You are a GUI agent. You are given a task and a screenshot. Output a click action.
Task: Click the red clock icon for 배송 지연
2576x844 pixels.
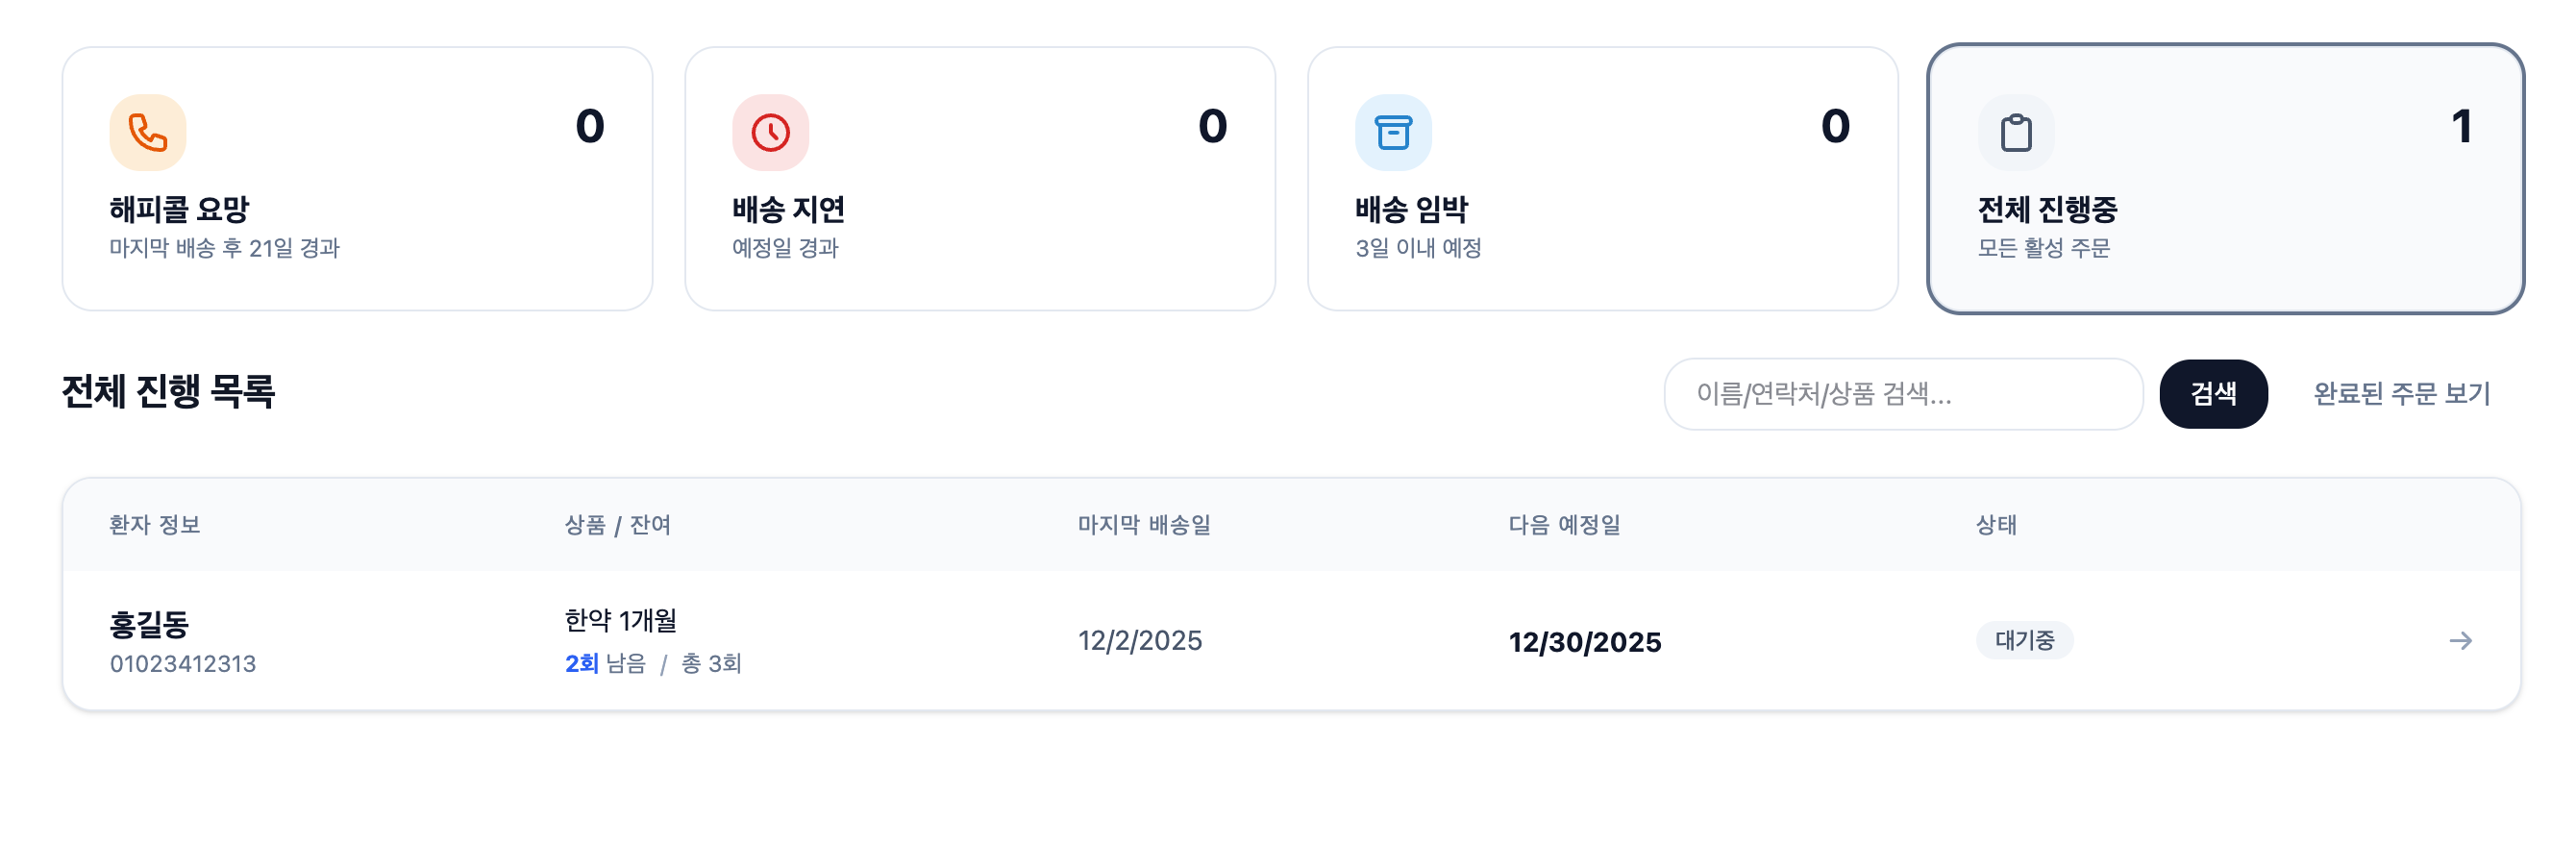pos(770,133)
